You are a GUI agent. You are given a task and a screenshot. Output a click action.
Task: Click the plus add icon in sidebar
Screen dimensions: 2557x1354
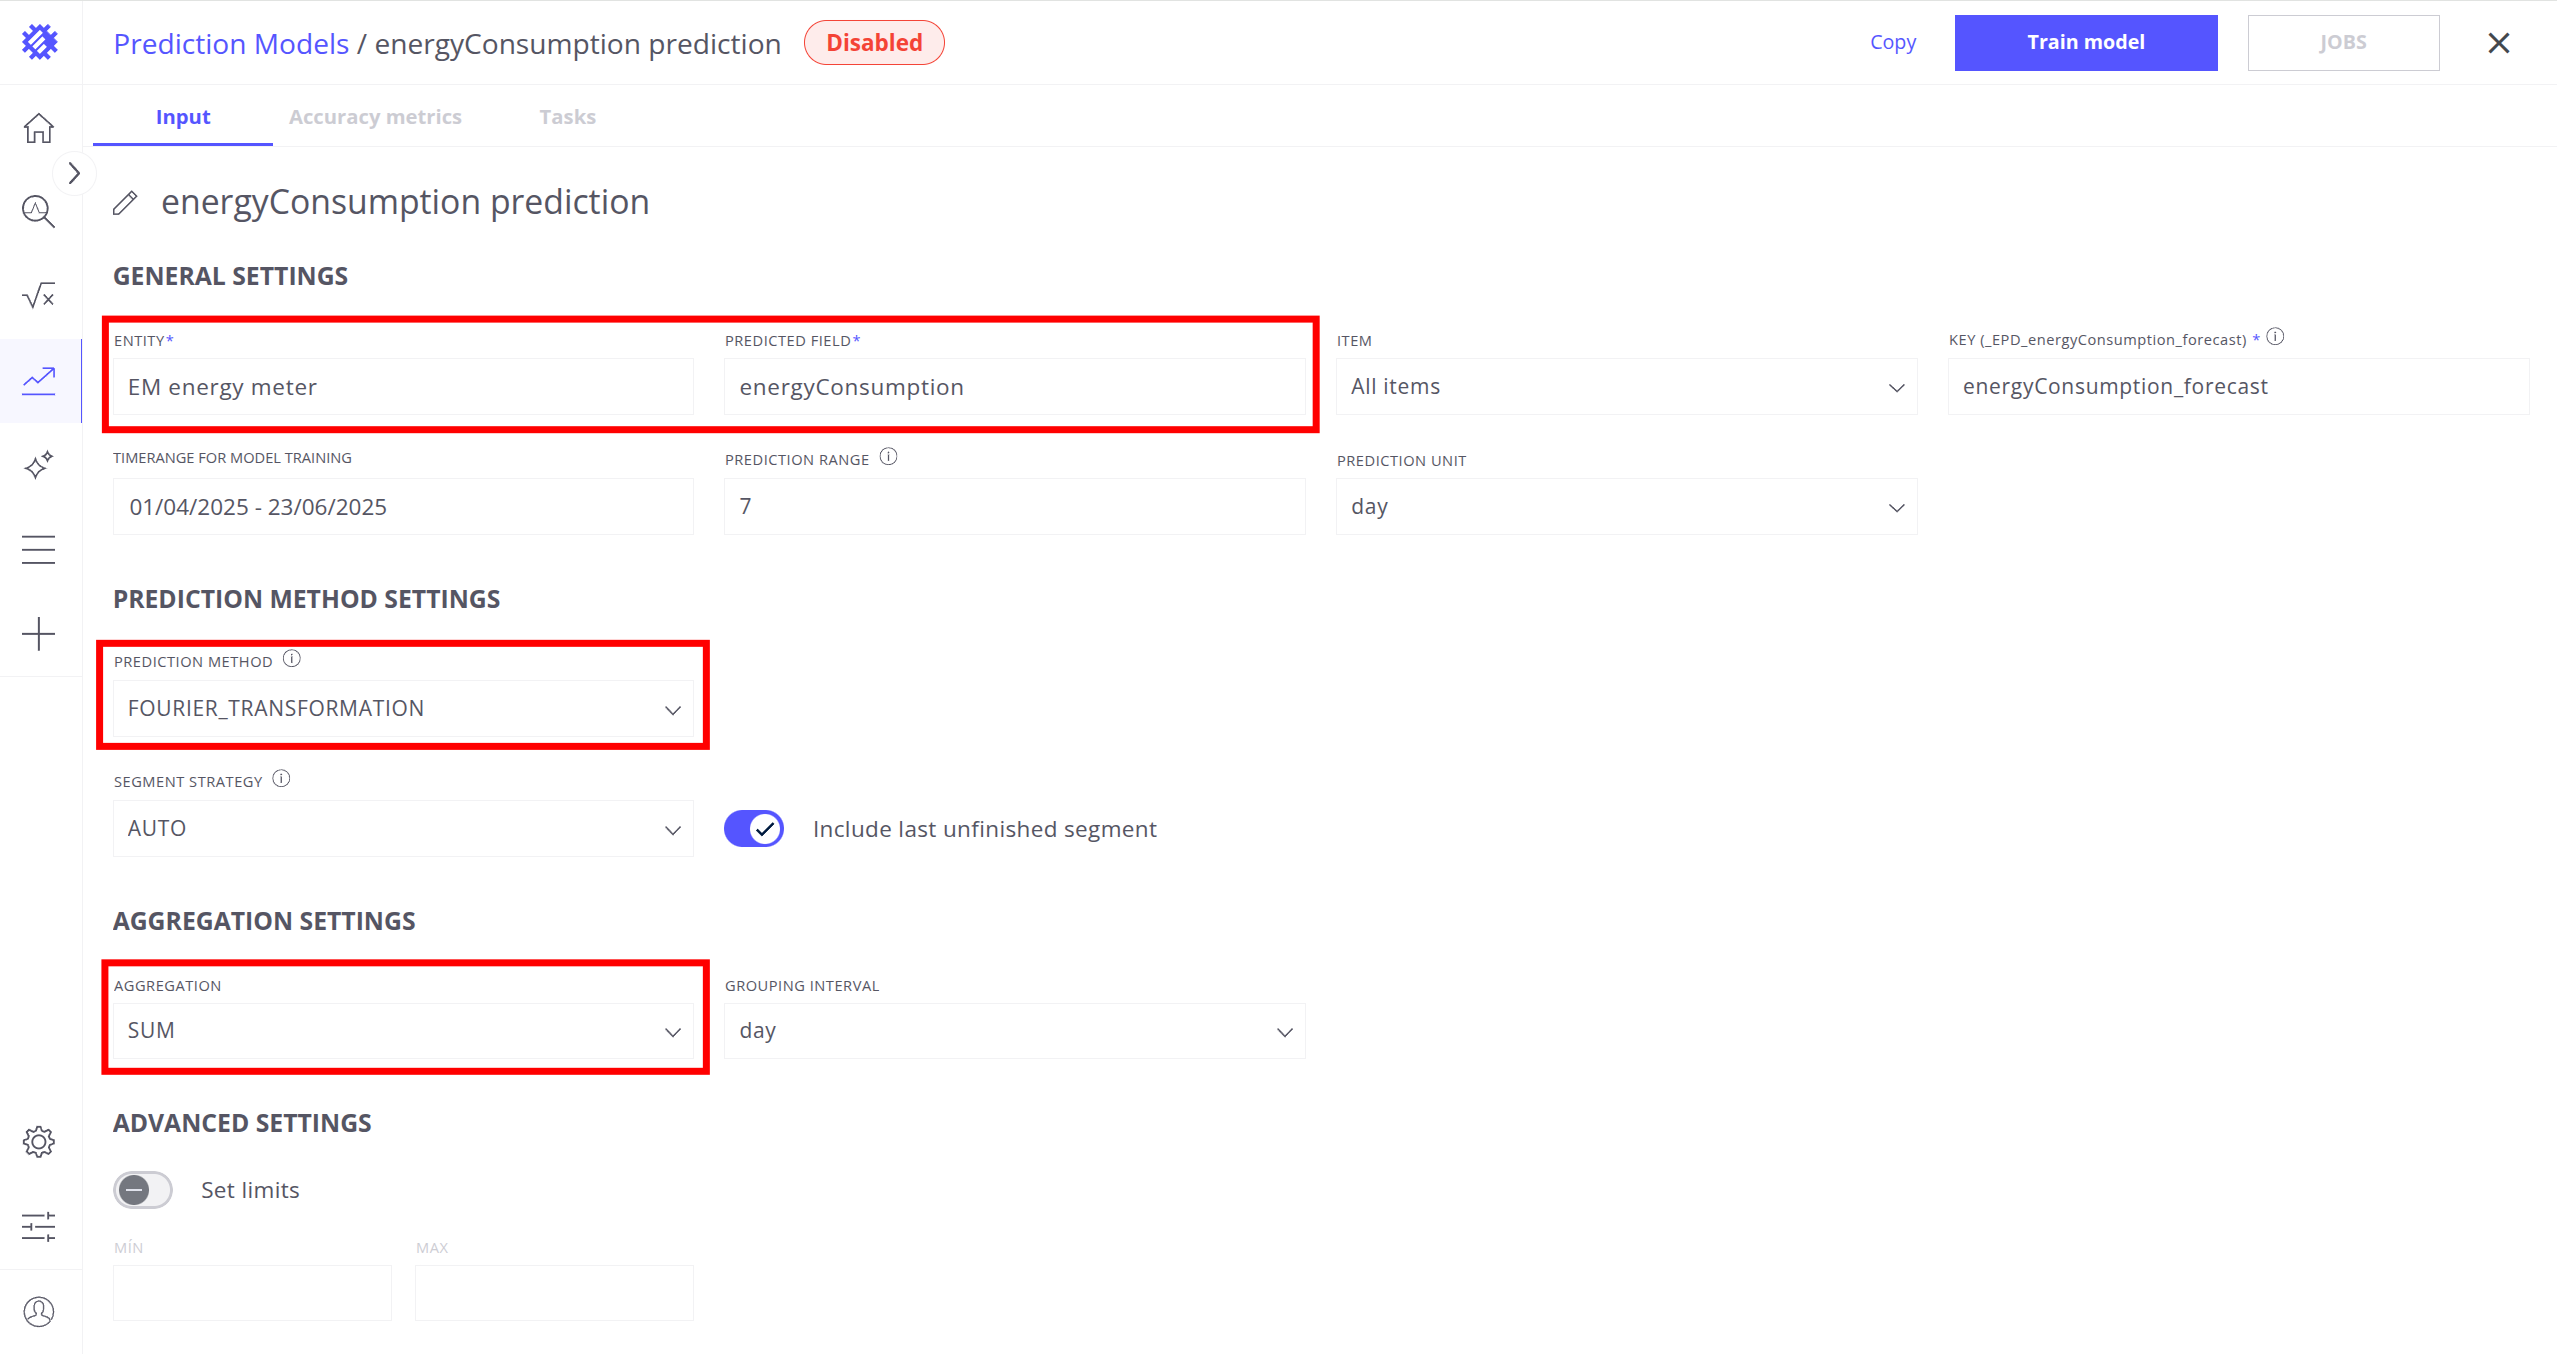coord(39,634)
